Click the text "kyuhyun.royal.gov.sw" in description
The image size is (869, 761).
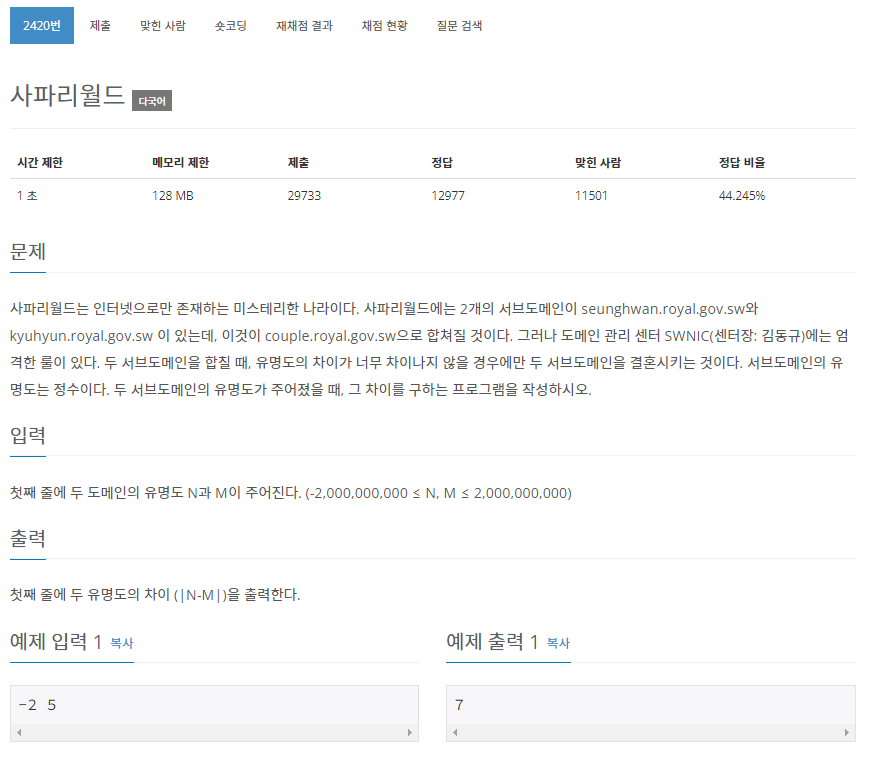pyautogui.click(x=81, y=336)
